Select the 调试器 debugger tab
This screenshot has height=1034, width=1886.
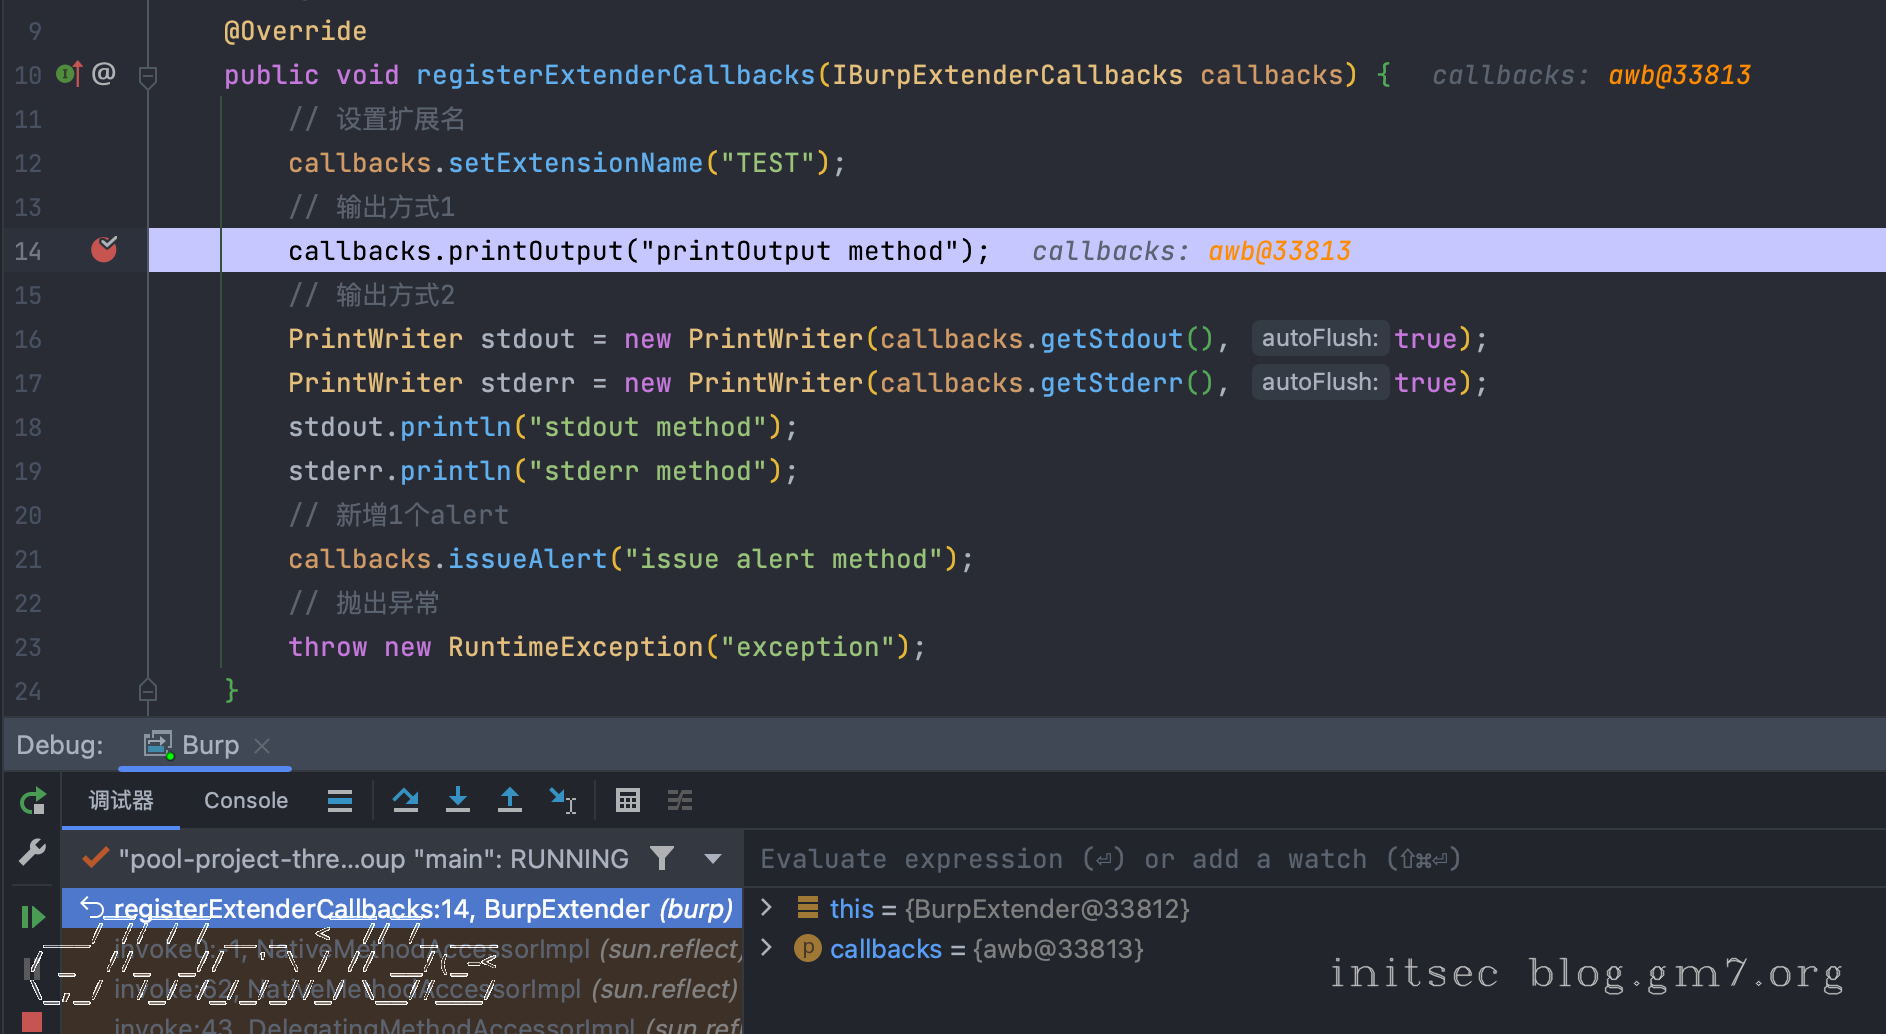click(121, 800)
